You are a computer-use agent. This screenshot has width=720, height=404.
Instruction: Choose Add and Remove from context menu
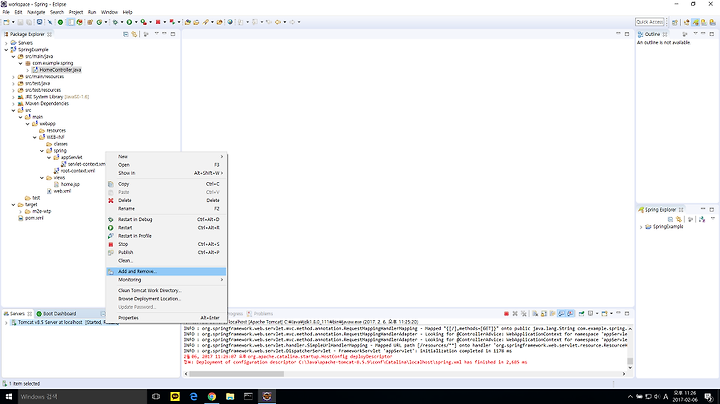coord(166,271)
